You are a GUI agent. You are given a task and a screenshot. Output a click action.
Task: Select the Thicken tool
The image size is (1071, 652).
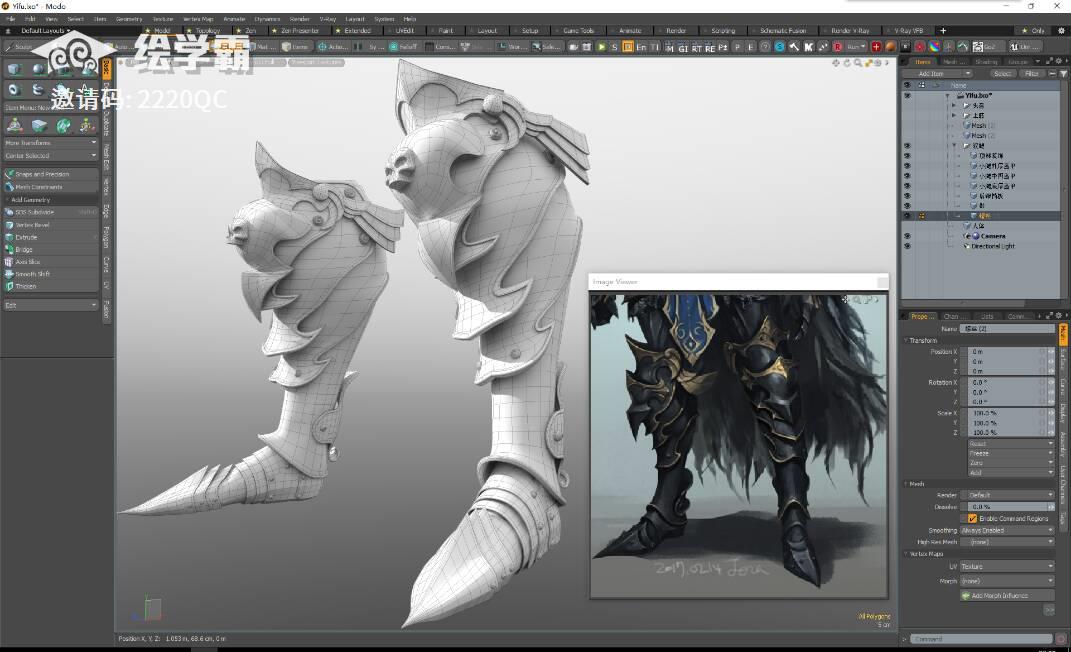(51, 286)
